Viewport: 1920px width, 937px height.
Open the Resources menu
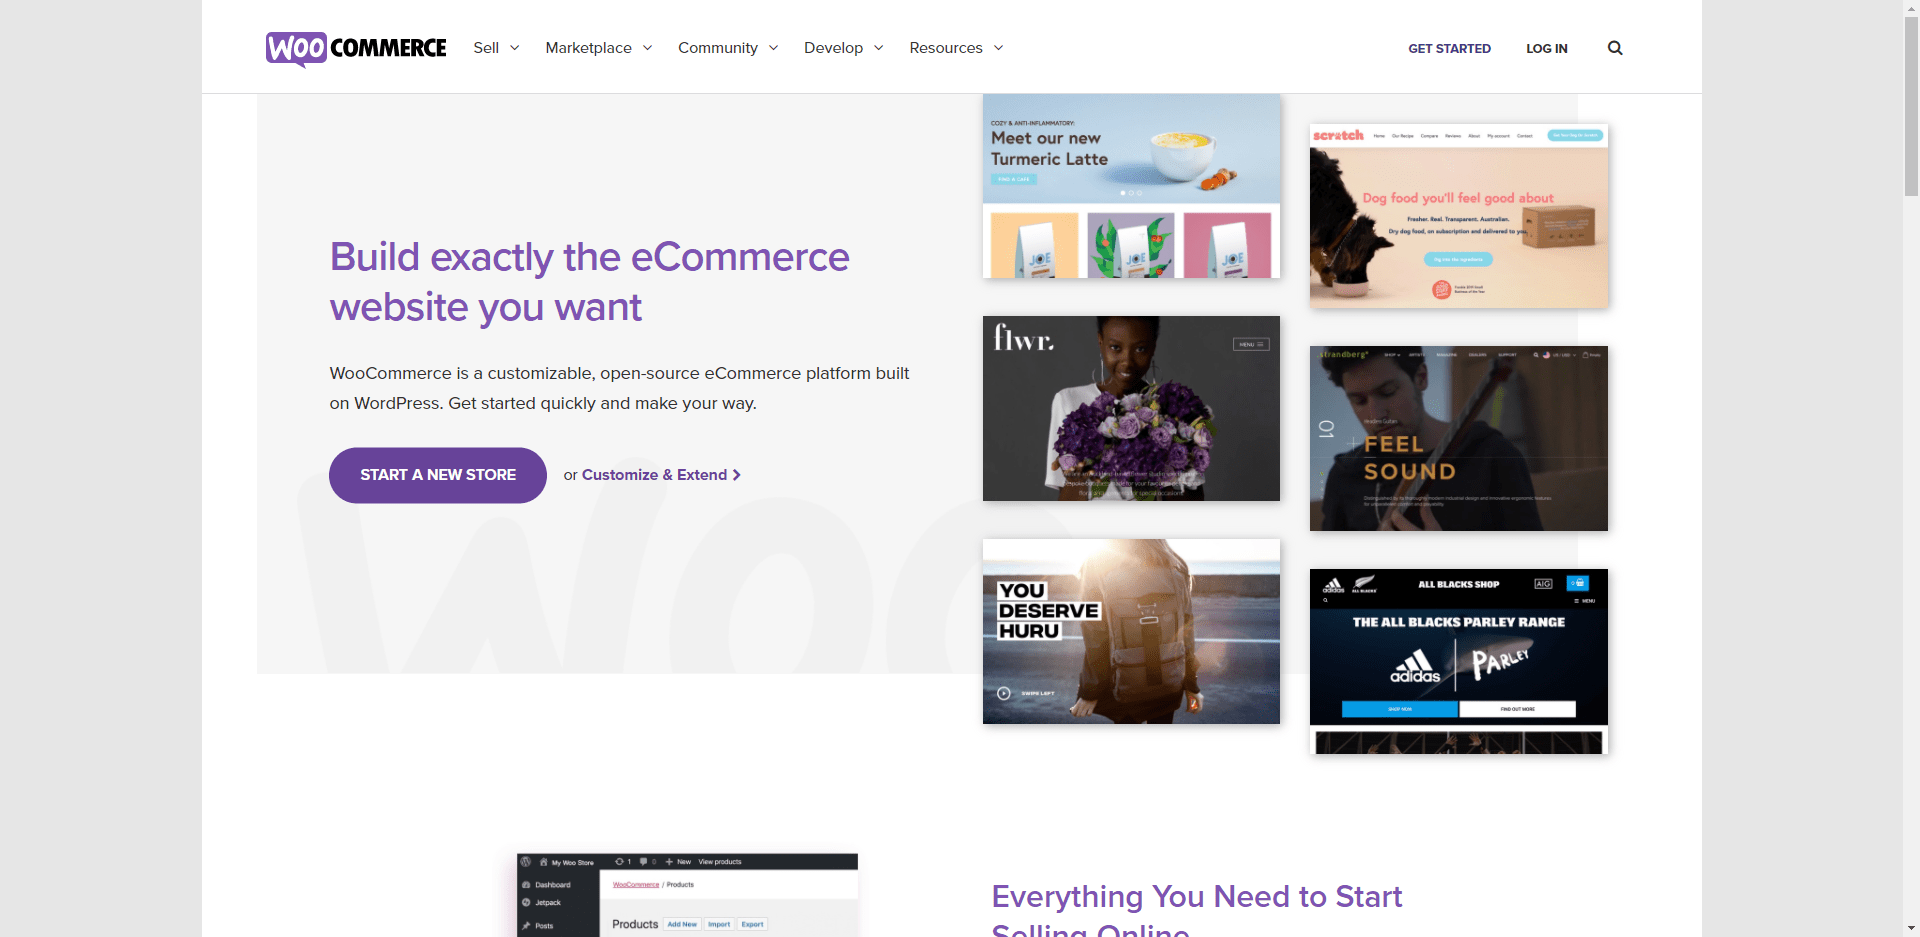coord(956,48)
